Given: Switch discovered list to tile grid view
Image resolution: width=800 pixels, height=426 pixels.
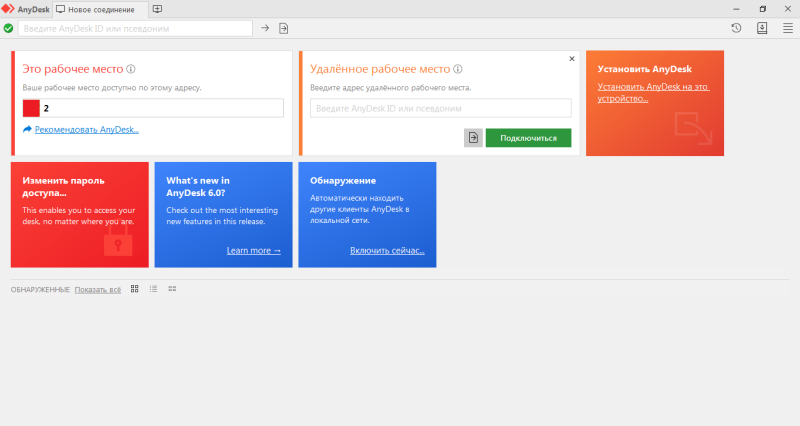Looking at the screenshot, I should coord(135,289).
